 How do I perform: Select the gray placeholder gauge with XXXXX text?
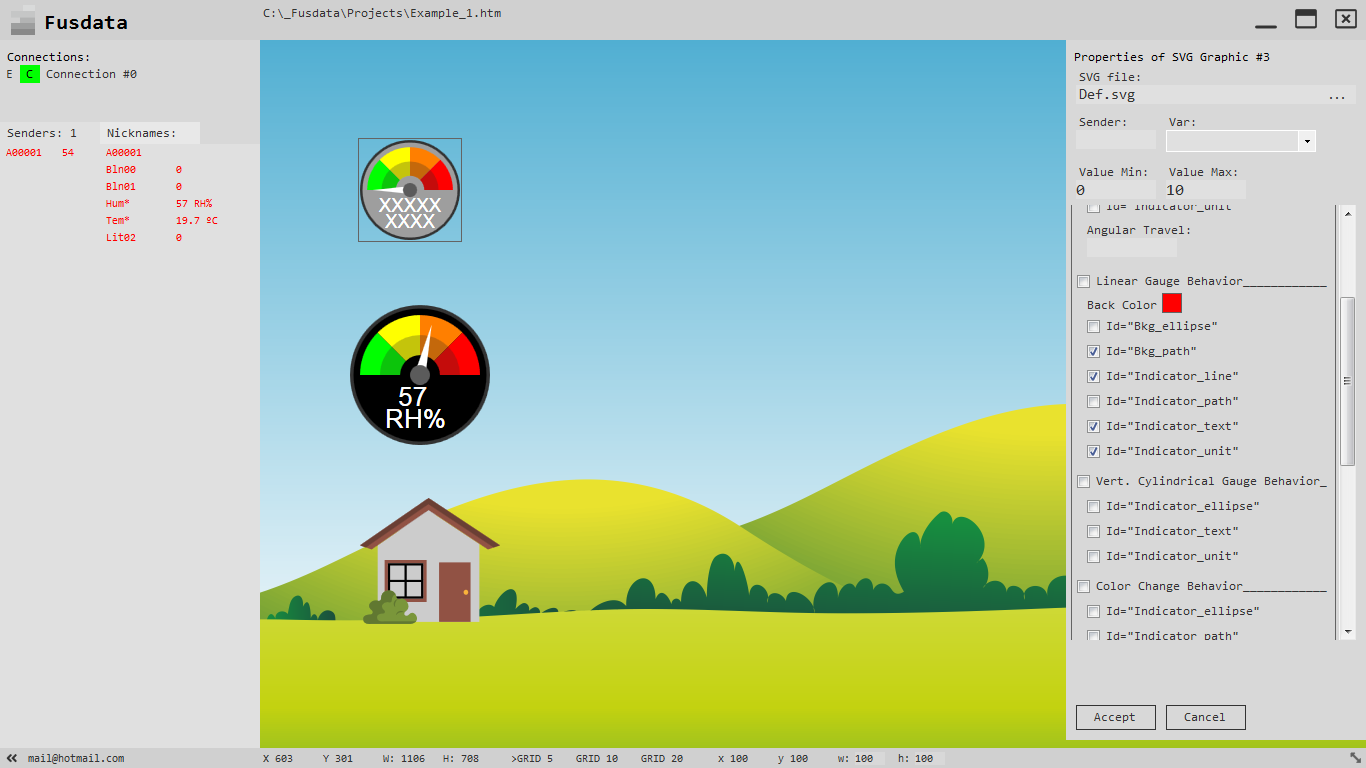coord(410,190)
